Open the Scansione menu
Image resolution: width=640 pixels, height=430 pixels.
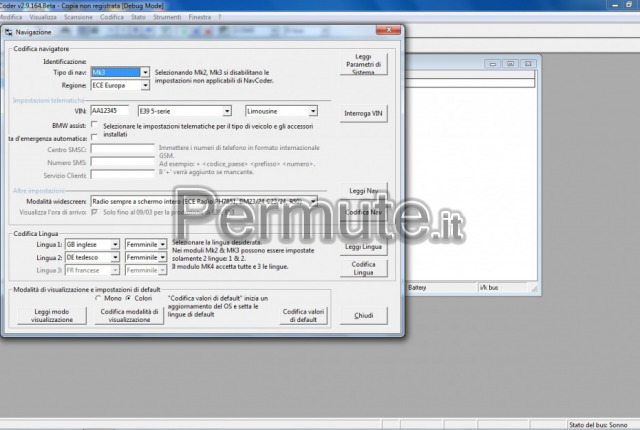(x=78, y=17)
